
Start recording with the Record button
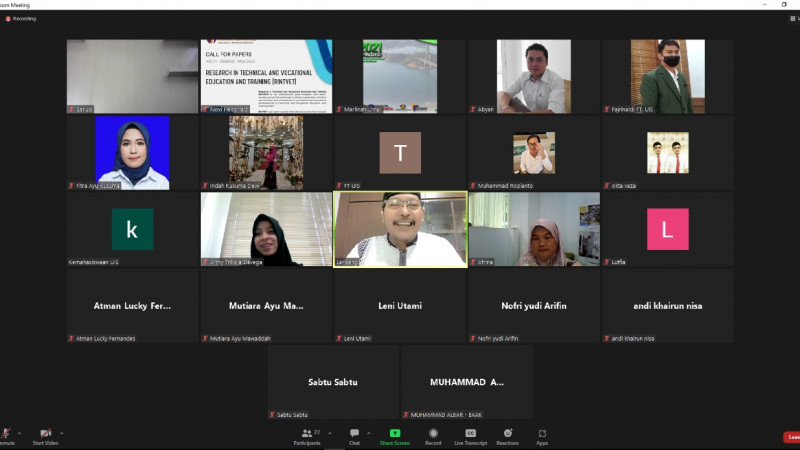click(433, 436)
